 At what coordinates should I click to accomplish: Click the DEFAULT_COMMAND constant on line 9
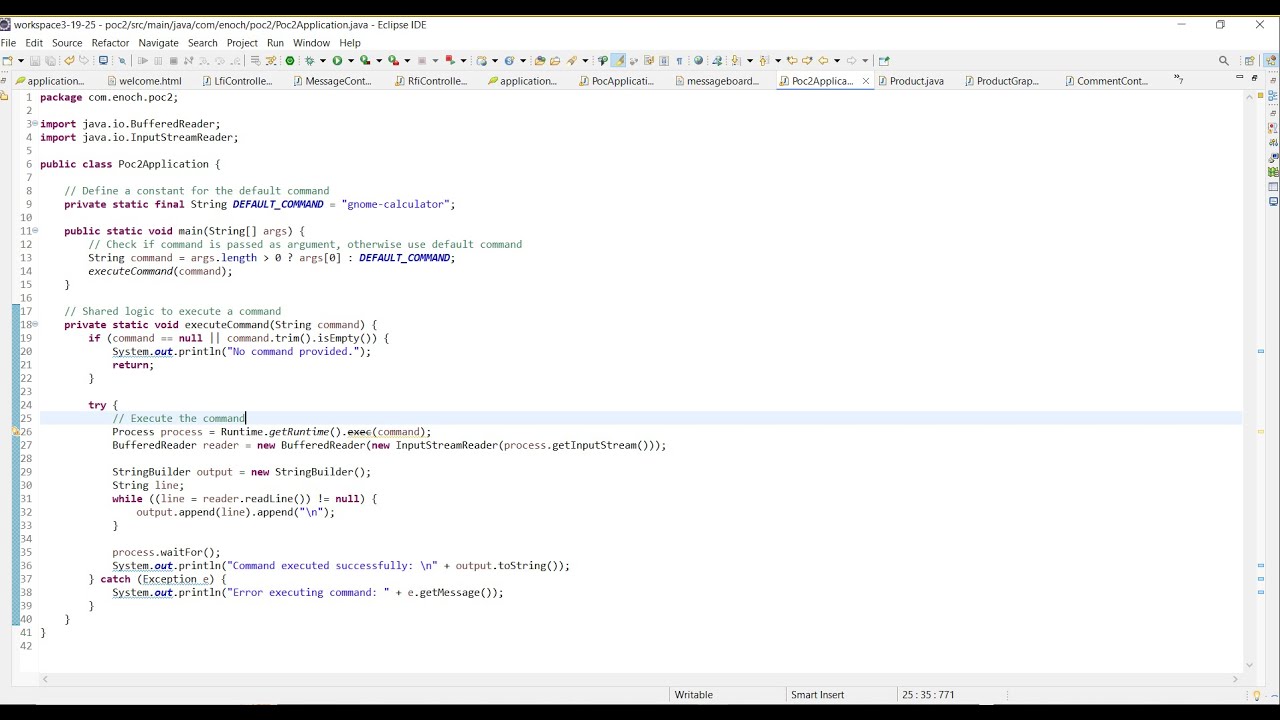(278, 204)
